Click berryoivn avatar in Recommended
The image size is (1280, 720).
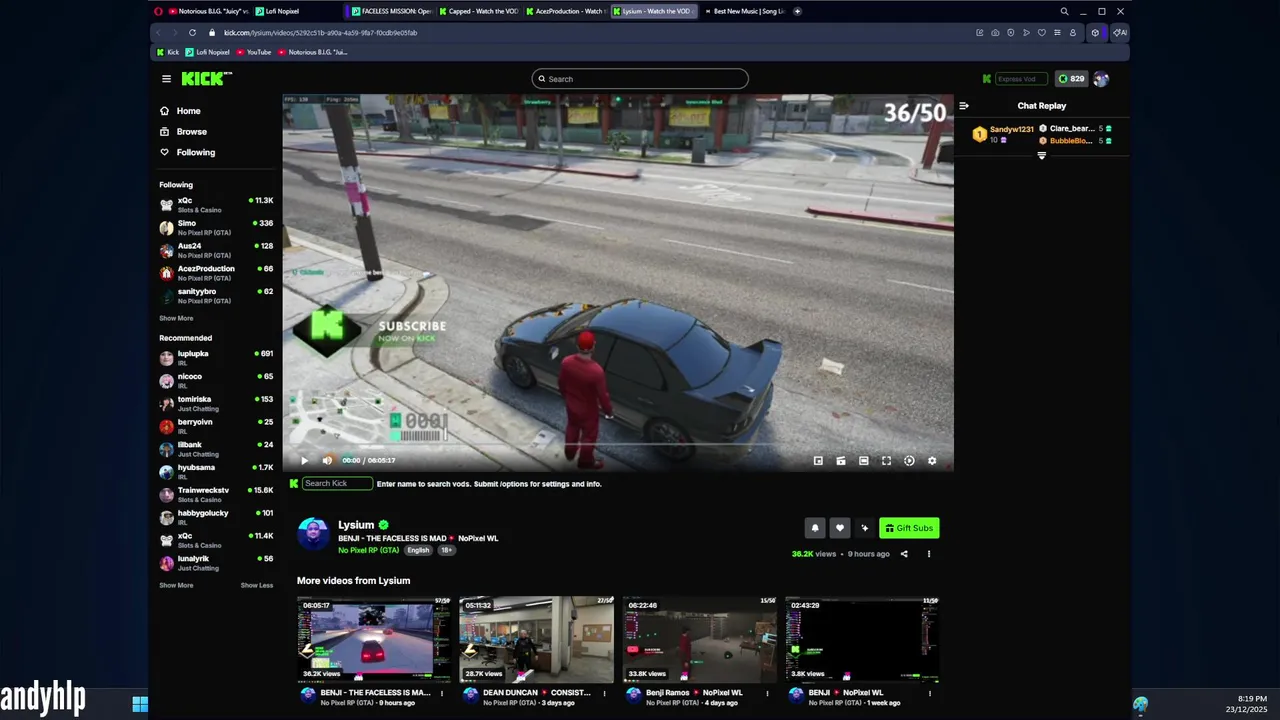coord(166,426)
